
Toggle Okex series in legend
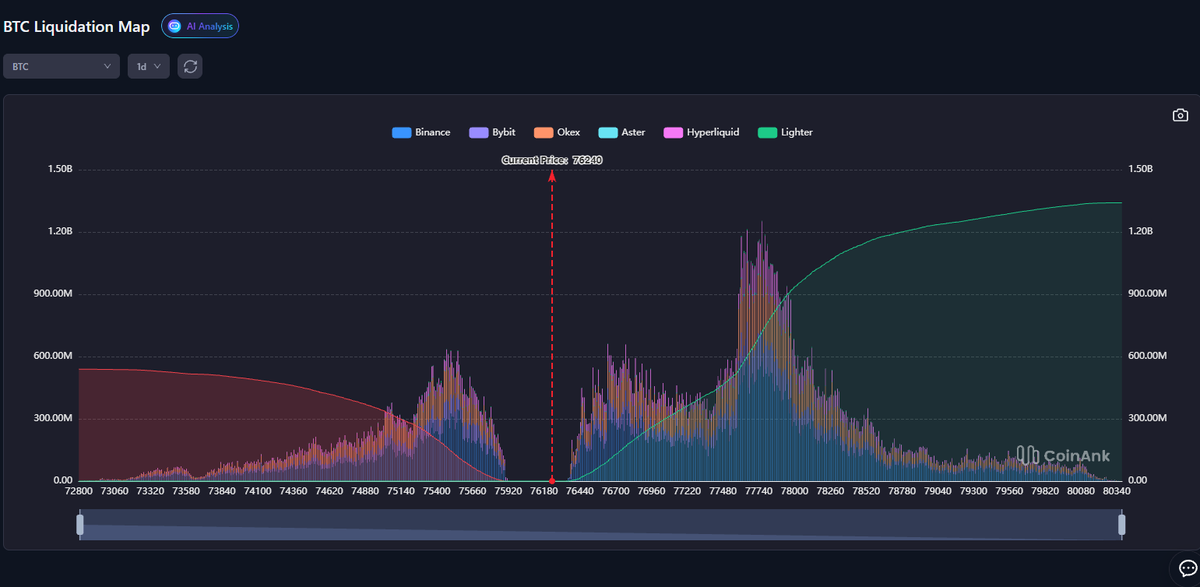pos(557,132)
